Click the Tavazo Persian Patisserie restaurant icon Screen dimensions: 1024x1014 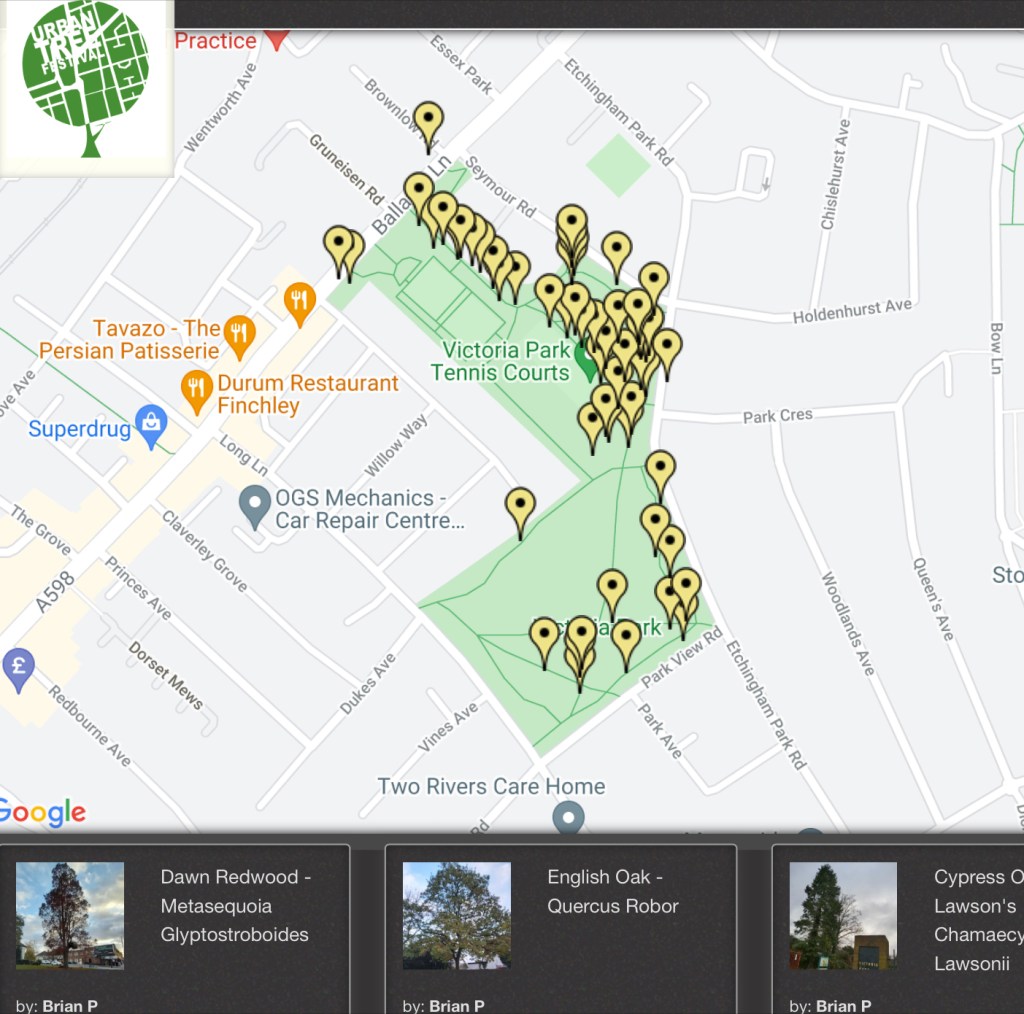[238, 335]
